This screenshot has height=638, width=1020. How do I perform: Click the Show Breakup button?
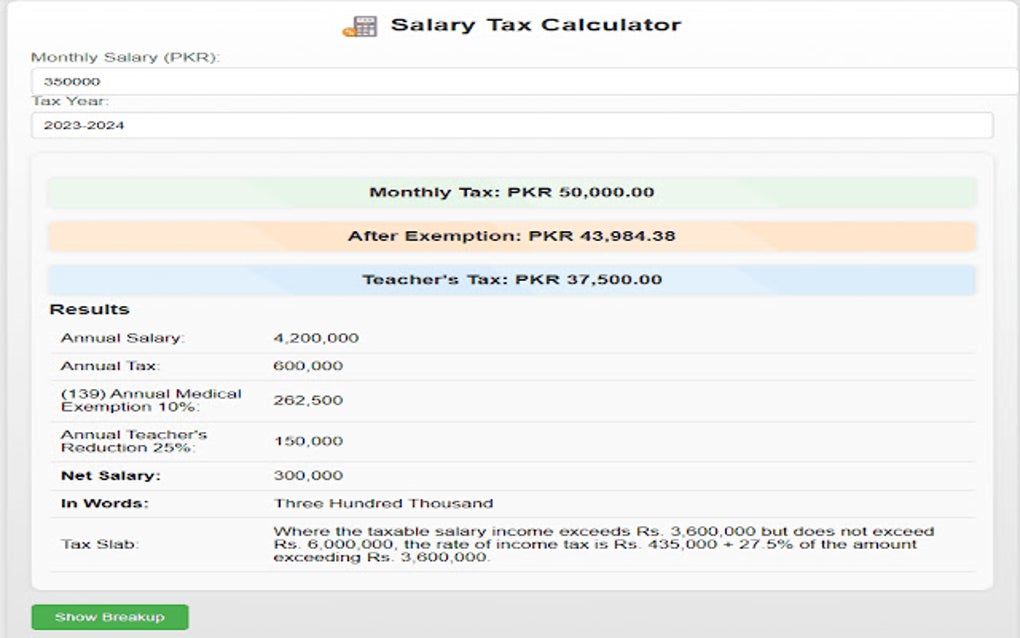point(110,617)
